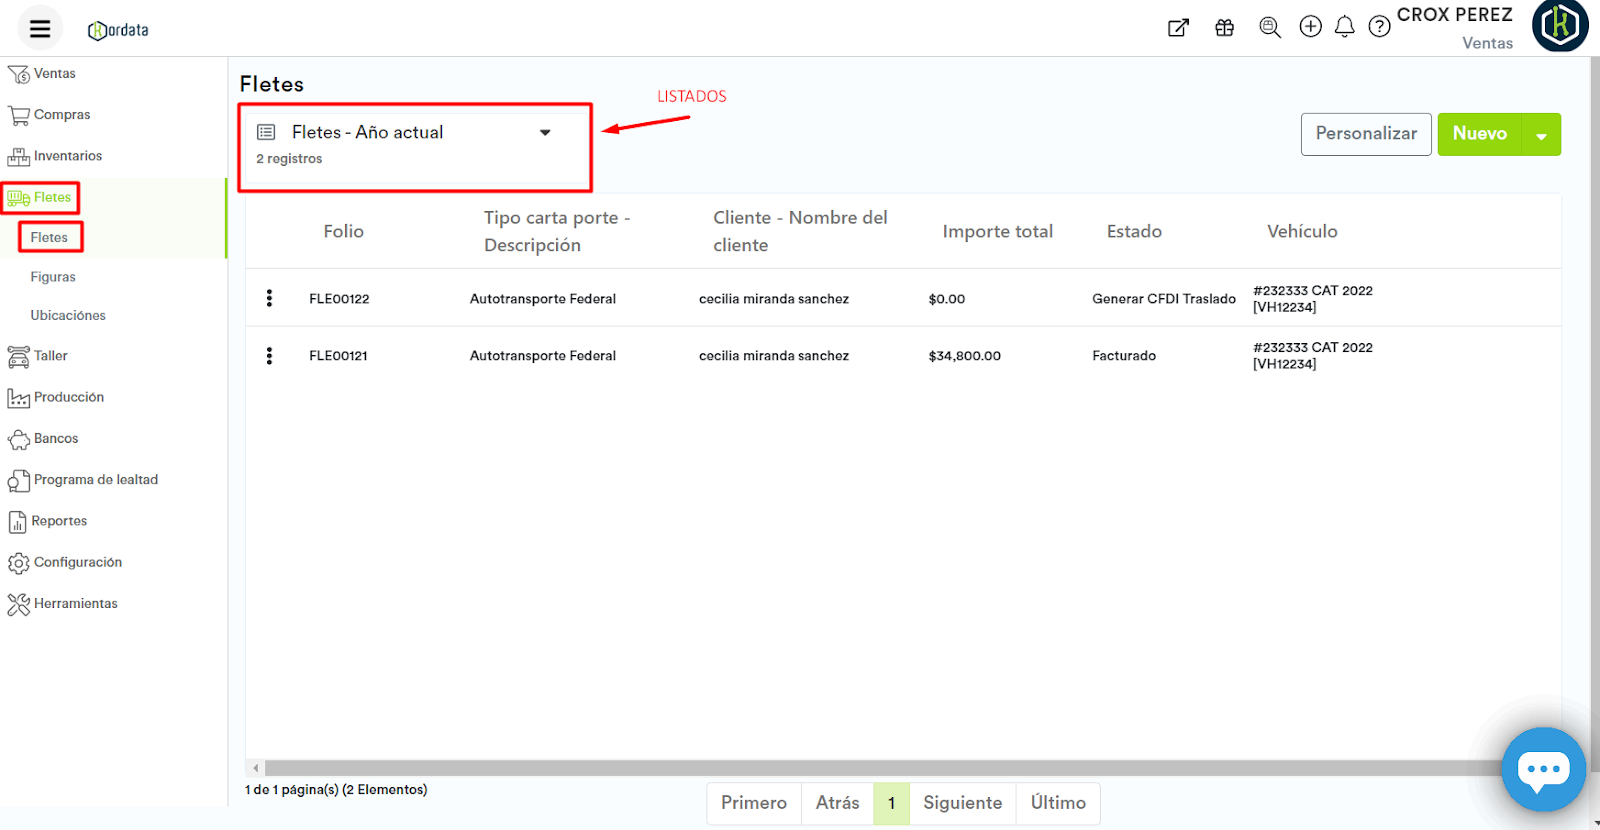This screenshot has height=830, width=1600.
Task: Click the horizontal scrollbar under the table
Action: [880, 768]
